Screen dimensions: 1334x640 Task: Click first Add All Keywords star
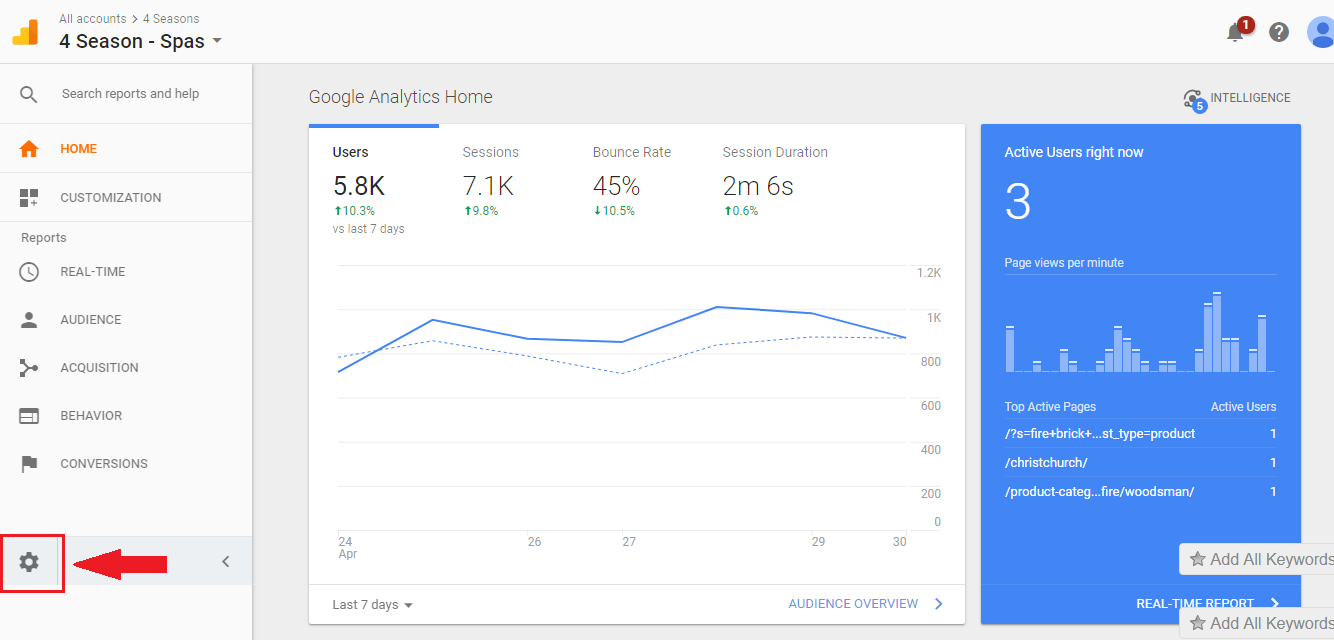[x=1197, y=559]
